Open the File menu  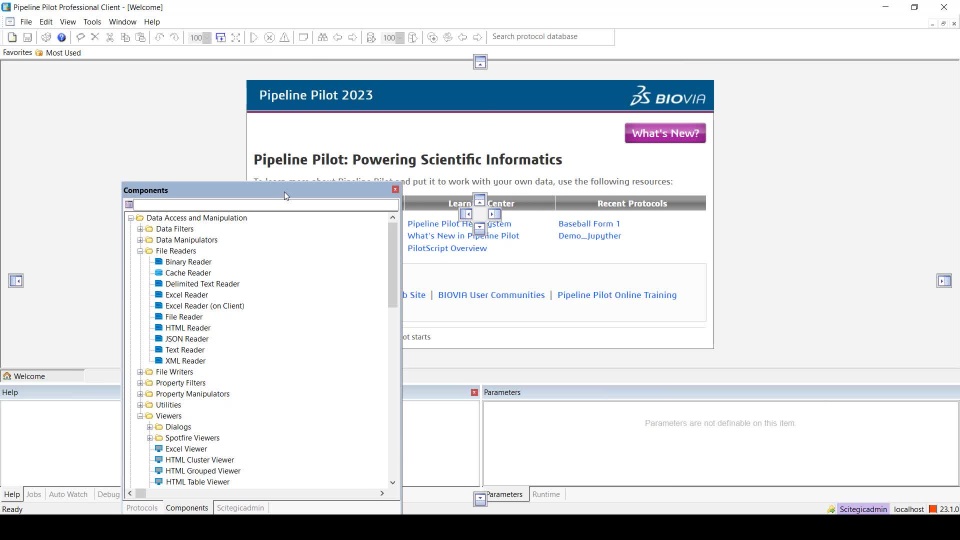26,22
